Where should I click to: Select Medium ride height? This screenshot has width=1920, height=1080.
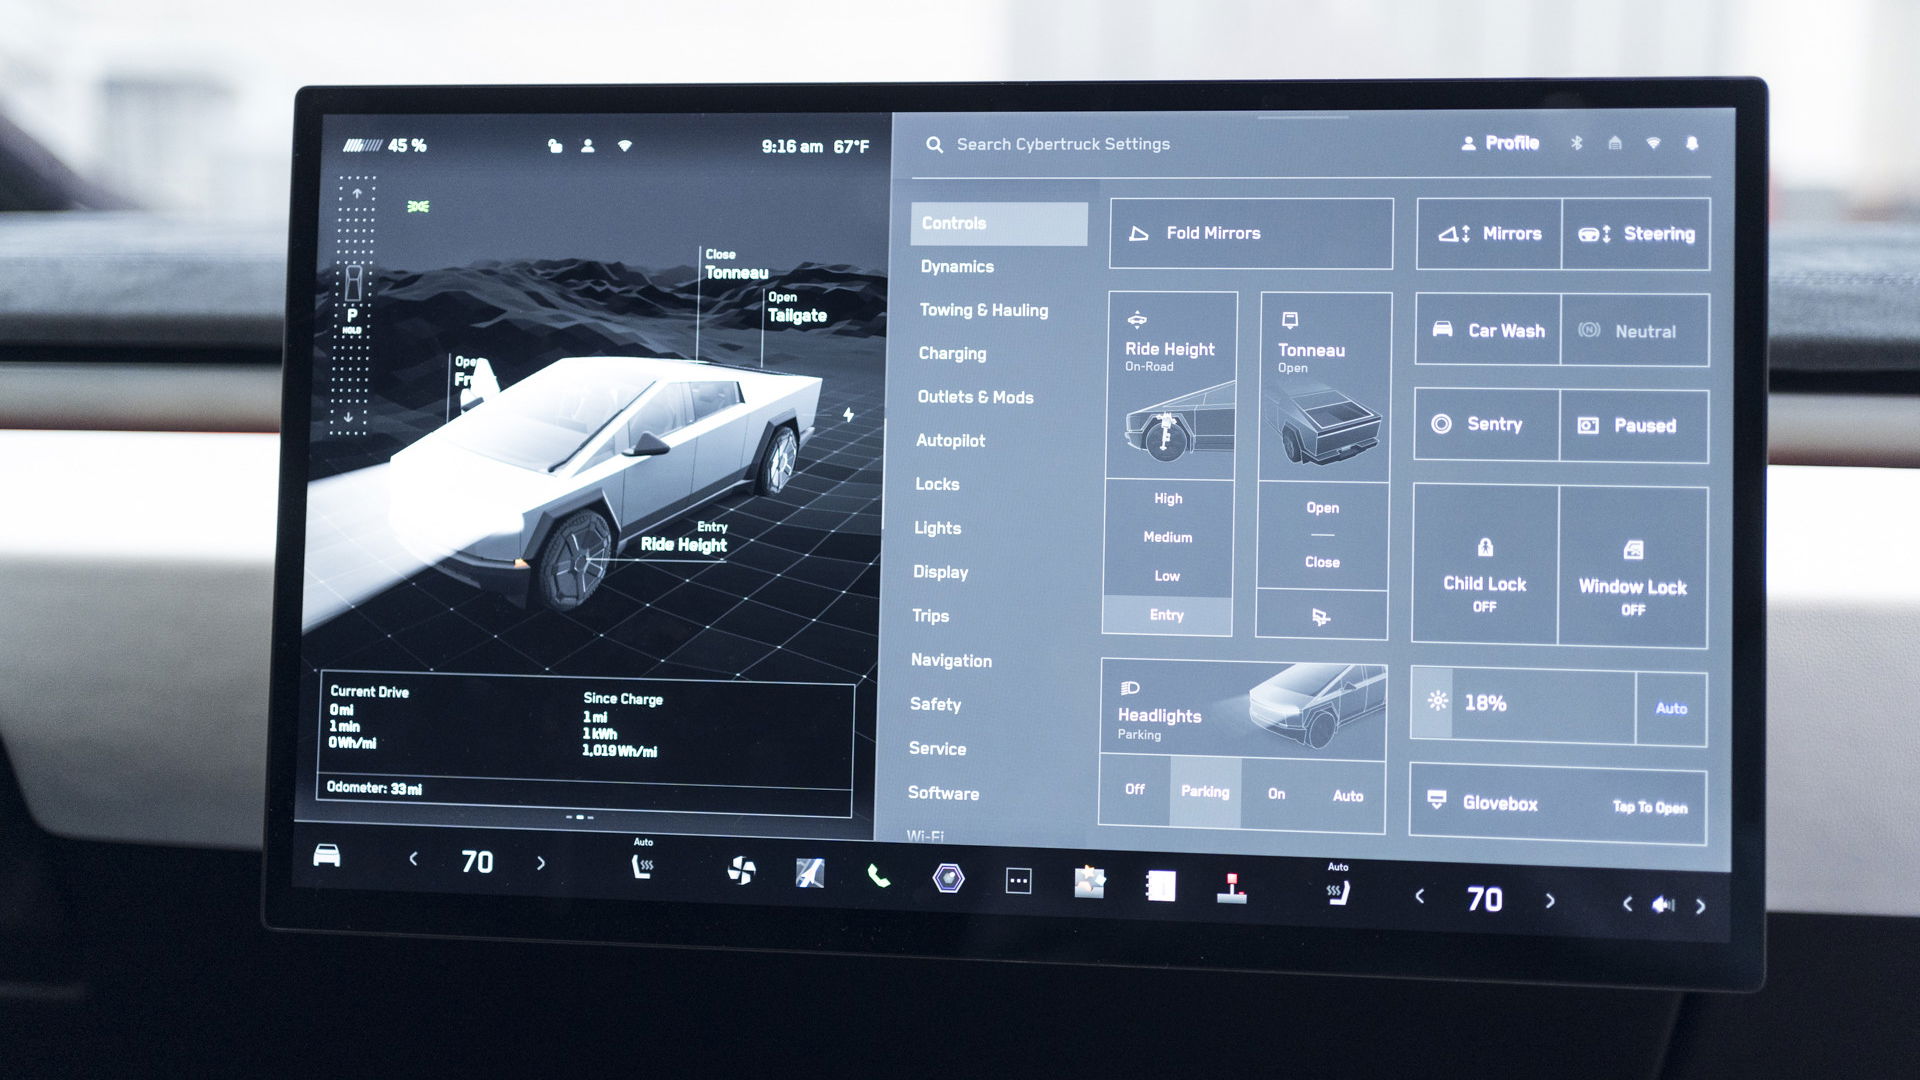click(1168, 537)
